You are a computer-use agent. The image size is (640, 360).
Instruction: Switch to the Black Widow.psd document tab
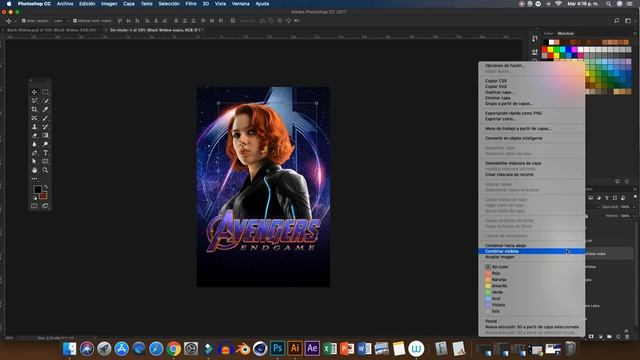[x=51, y=30]
